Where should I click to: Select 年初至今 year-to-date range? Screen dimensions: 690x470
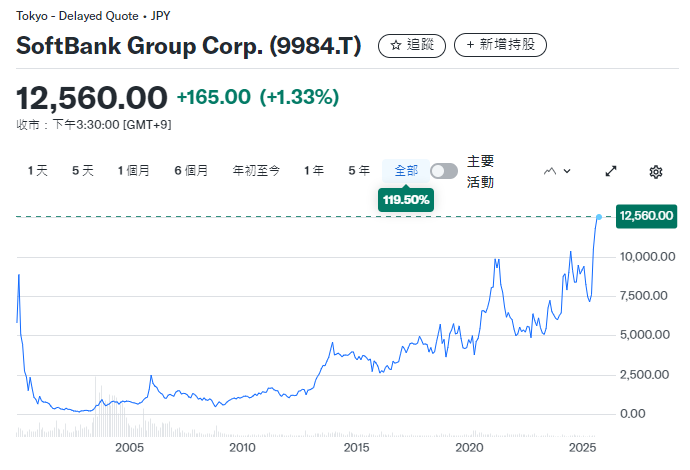click(256, 171)
